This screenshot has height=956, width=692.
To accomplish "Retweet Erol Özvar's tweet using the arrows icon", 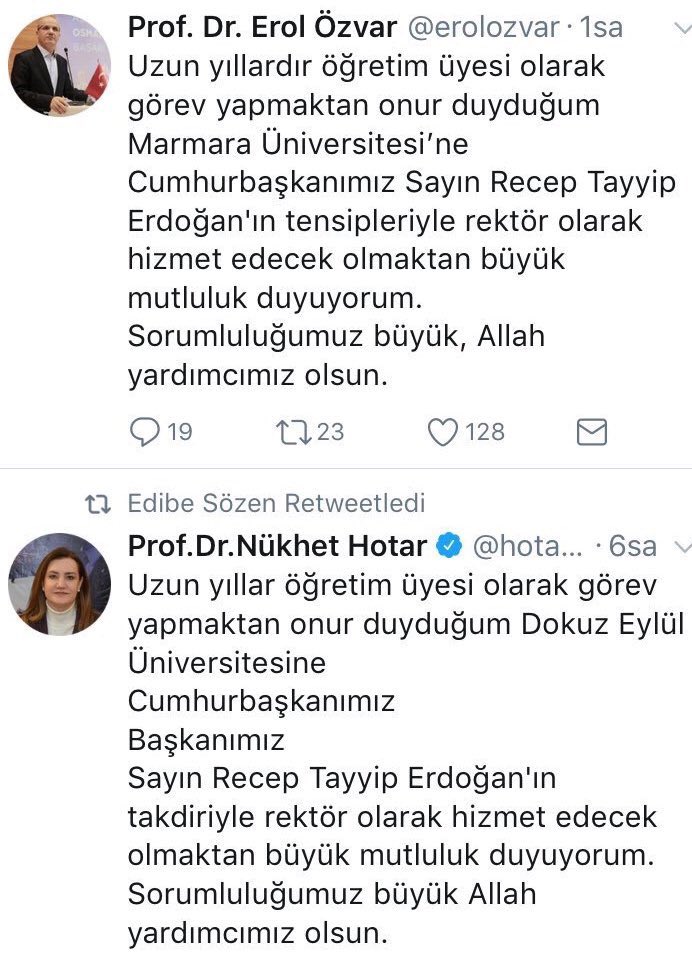I will pyautogui.click(x=291, y=431).
